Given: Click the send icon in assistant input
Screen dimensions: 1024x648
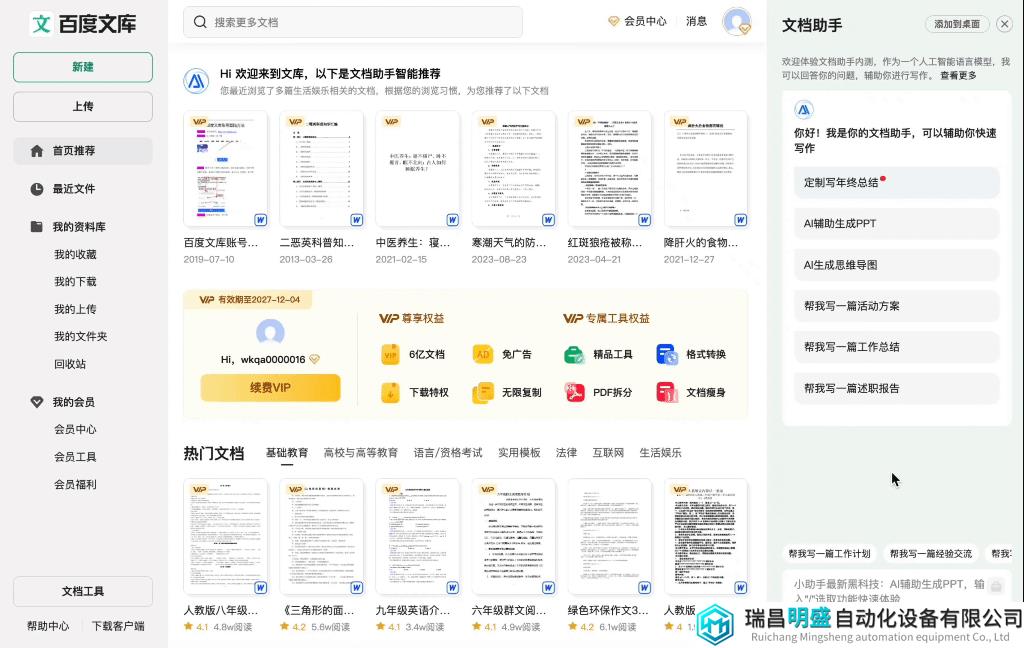Looking at the screenshot, I should (x=996, y=586).
